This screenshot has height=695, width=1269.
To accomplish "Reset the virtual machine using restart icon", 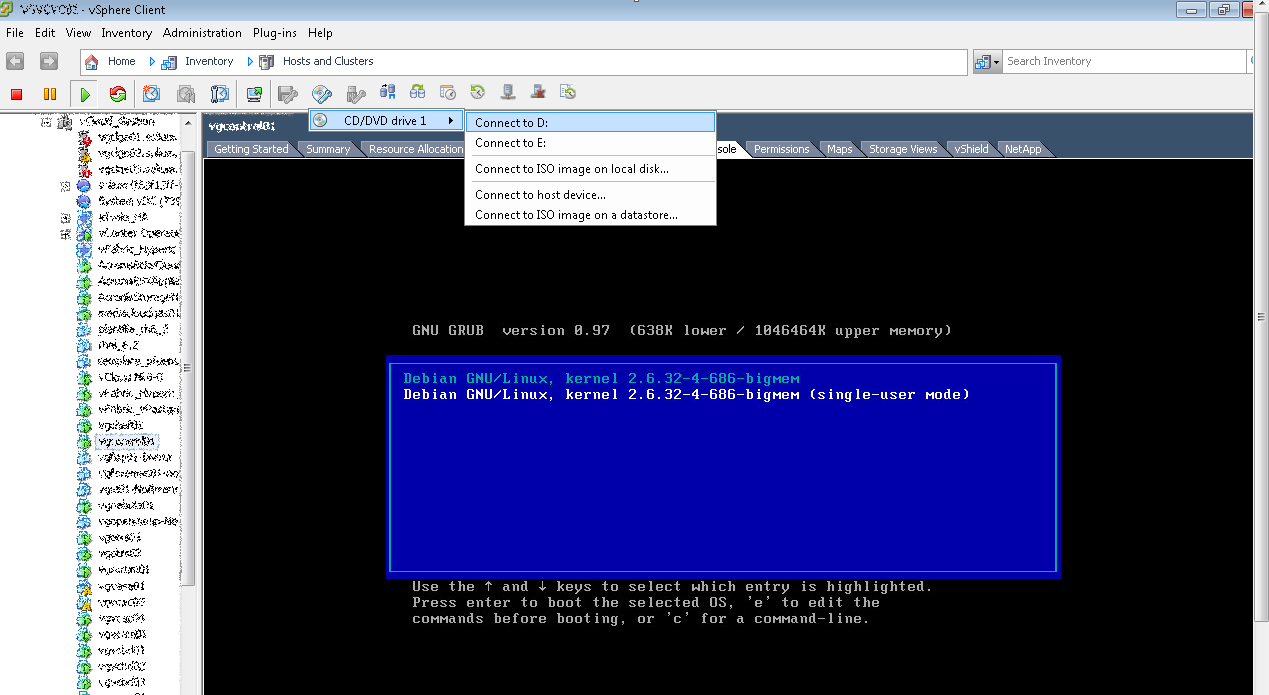I will click(118, 94).
